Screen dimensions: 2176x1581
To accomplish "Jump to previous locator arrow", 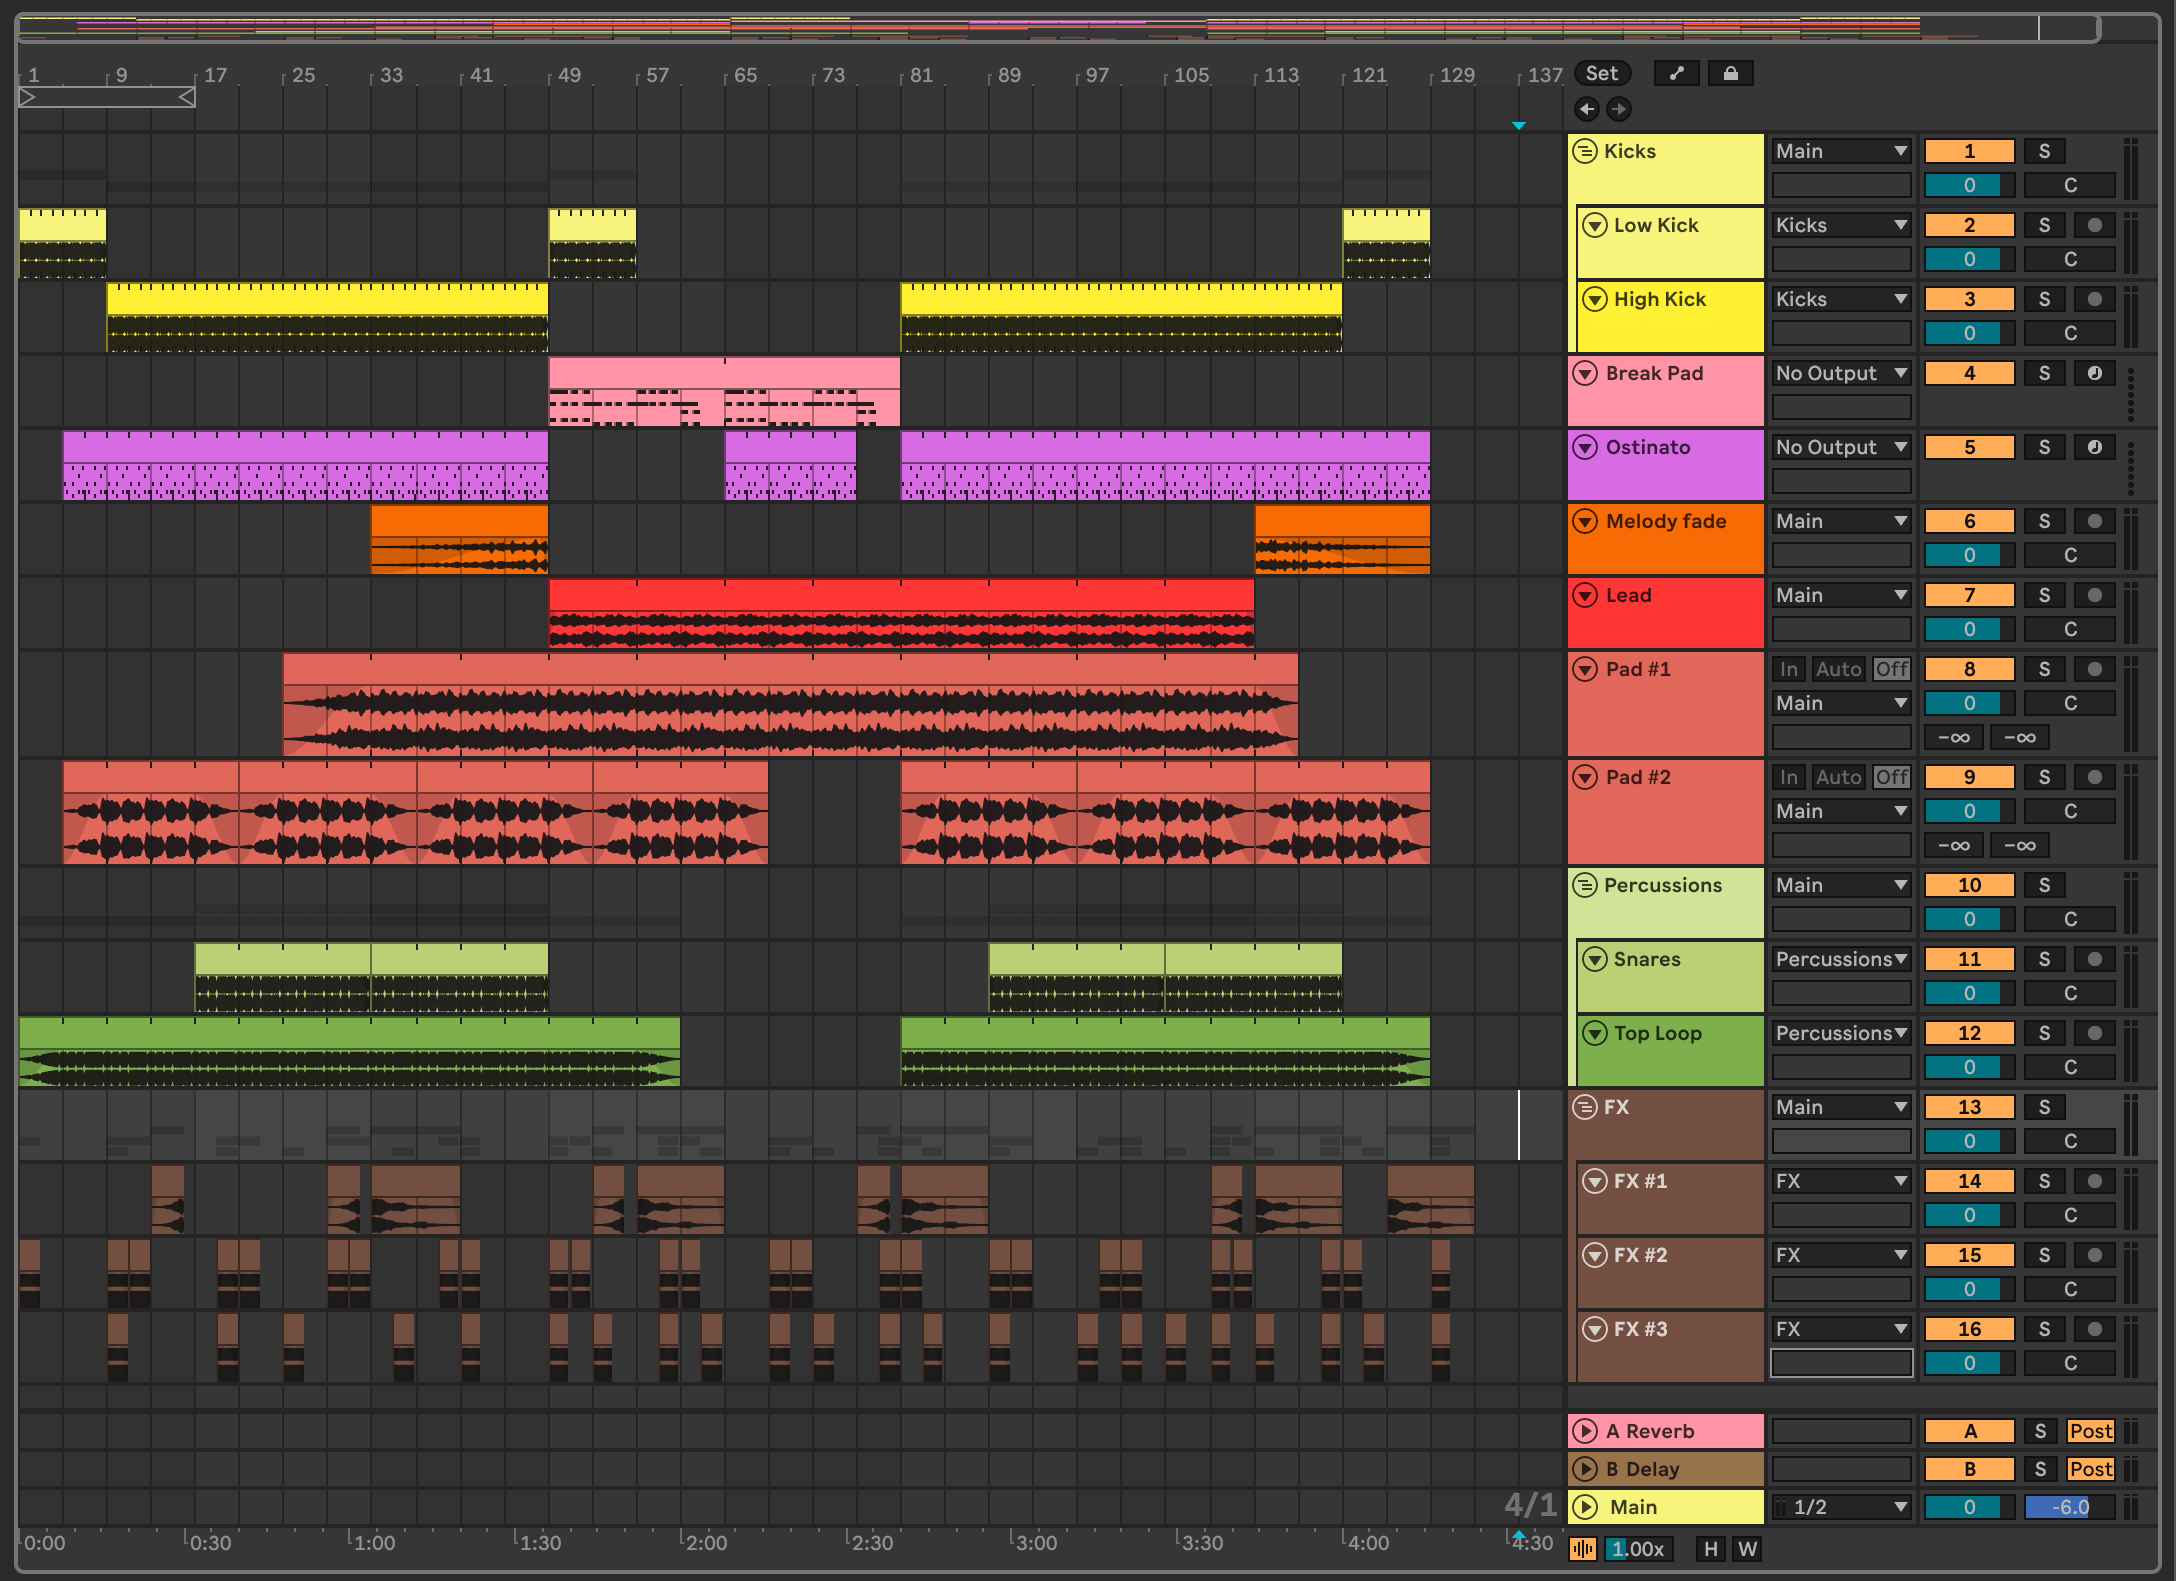I will point(1587,109).
